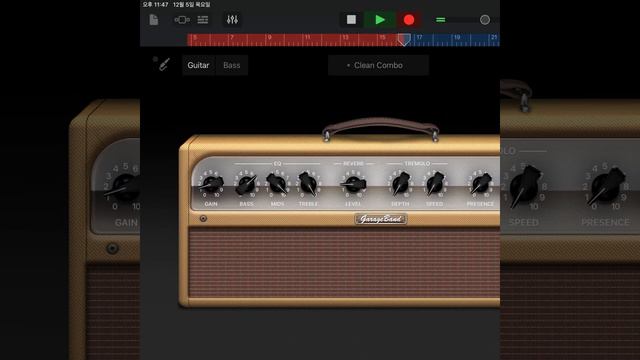640x360 pixels.
Task: Start playback with the green Play button
Action: pos(380,20)
